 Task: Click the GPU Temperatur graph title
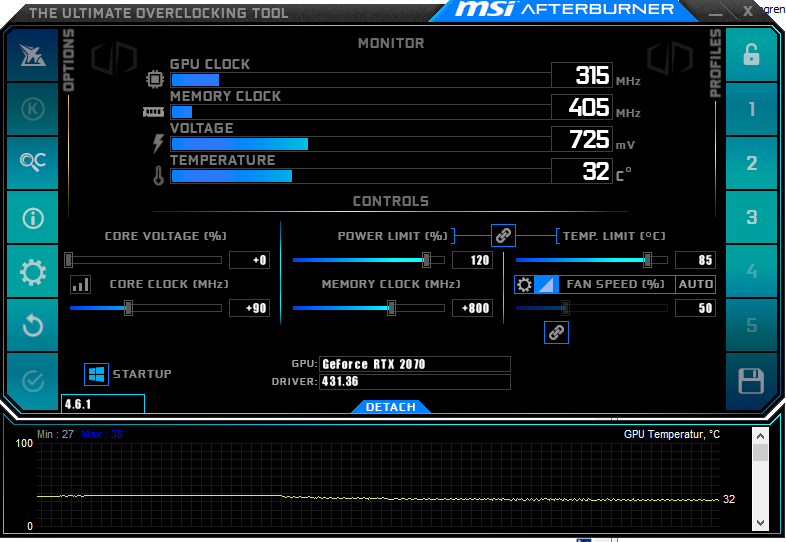(x=672, y=434)
